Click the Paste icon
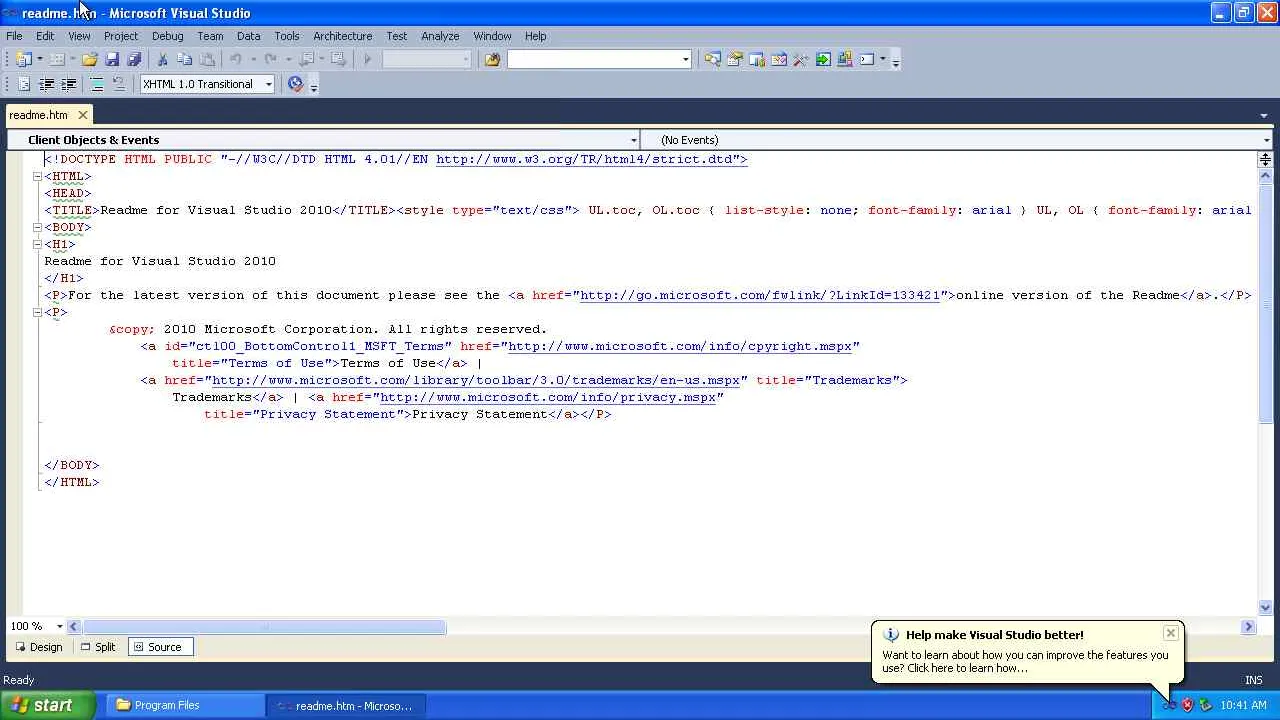The width and height of the screenshot is (1280, 720). 206,59
